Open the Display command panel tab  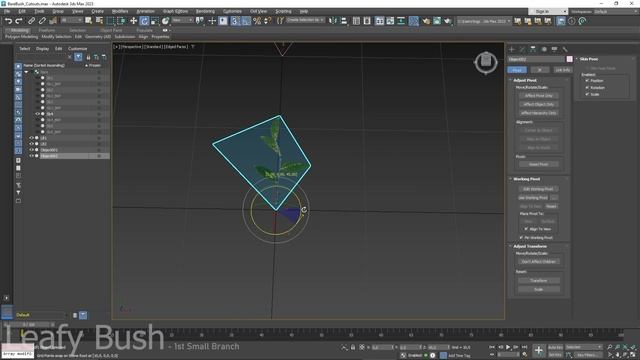[x=554, y=49]
